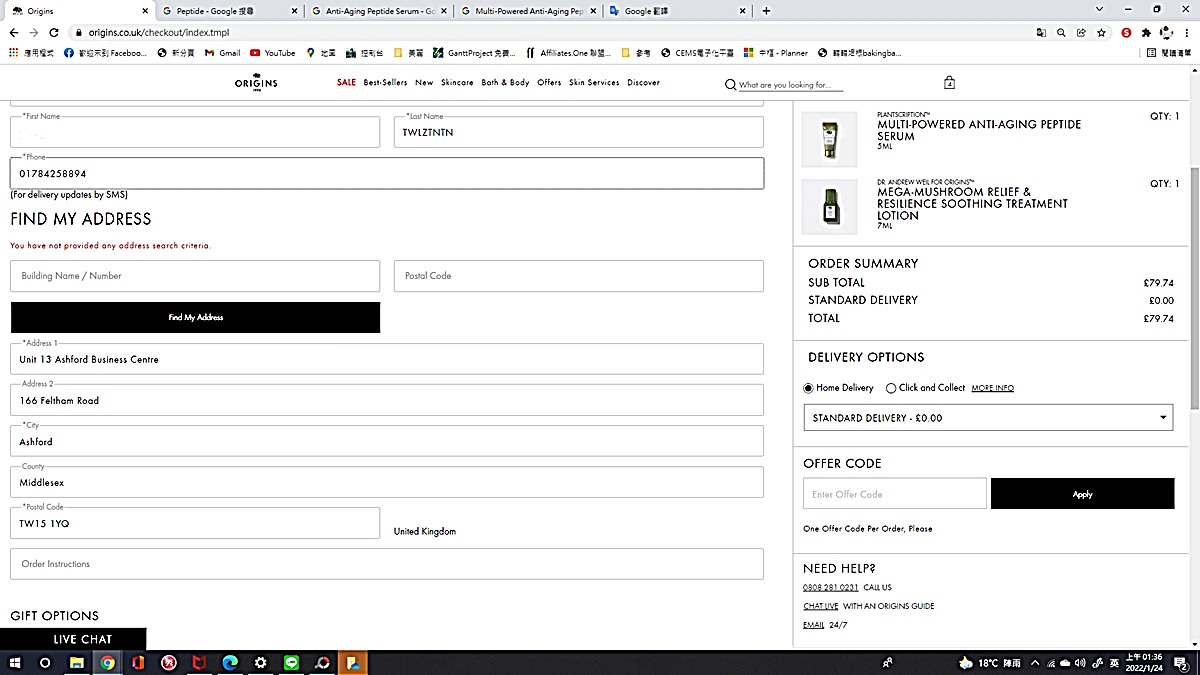Open the Gmail bookmark
Image resolution: width=1200 pixels, height=675 pixels.
(x=222, y=53)
